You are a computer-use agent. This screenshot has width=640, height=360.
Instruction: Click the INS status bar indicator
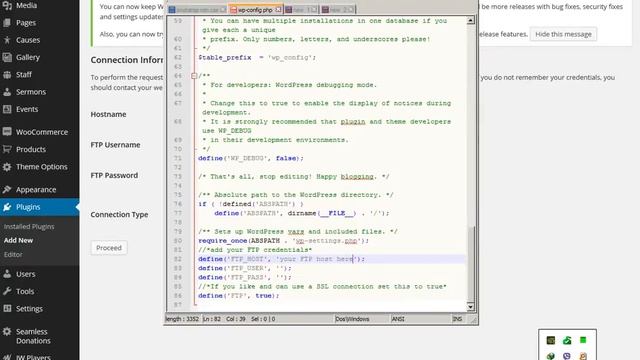click(x=458, y=319)
